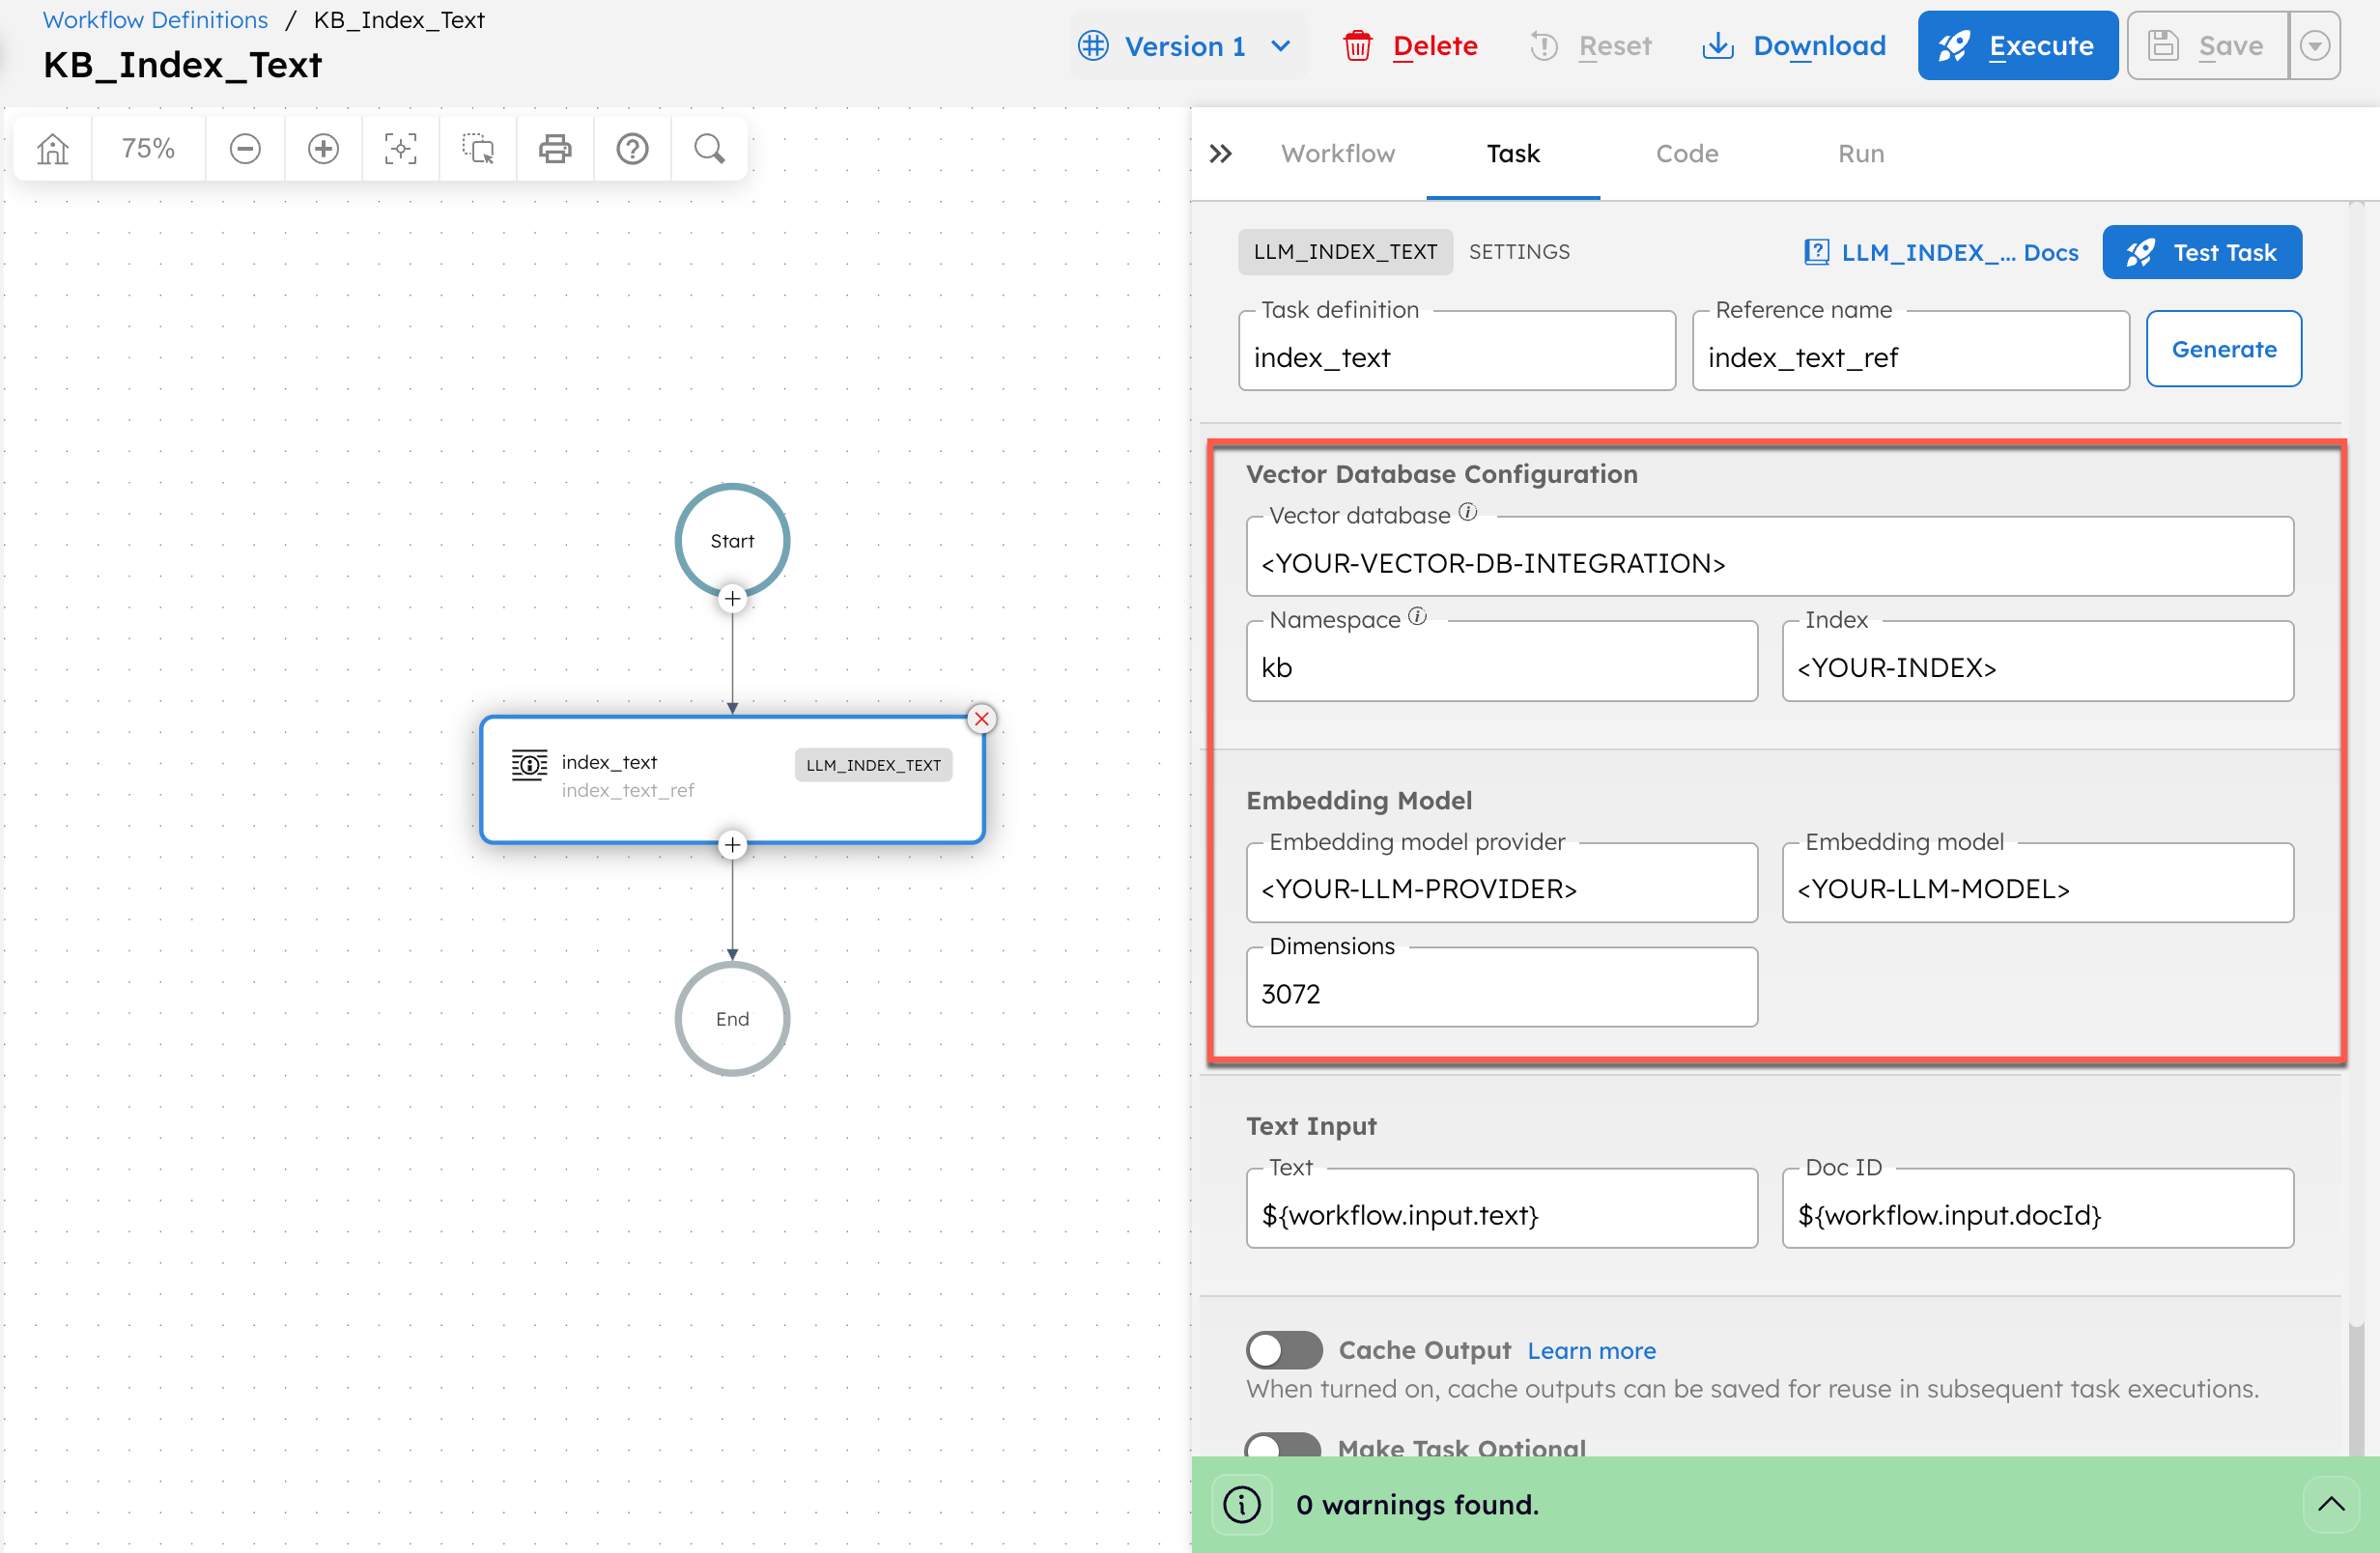2380x1553 pixels.
Task: Switch to the Code tab
Action: click(1686, 153)
